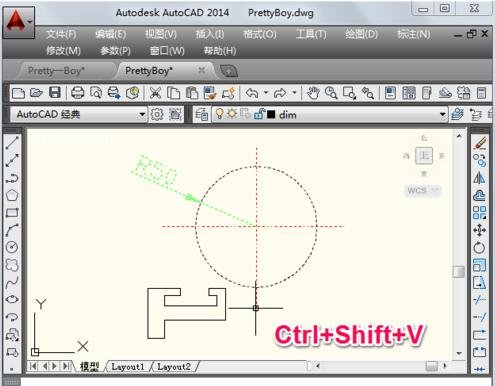Click the Mirror tool in modify toolbar
The image size is (495, 386).
pos(479,178)
